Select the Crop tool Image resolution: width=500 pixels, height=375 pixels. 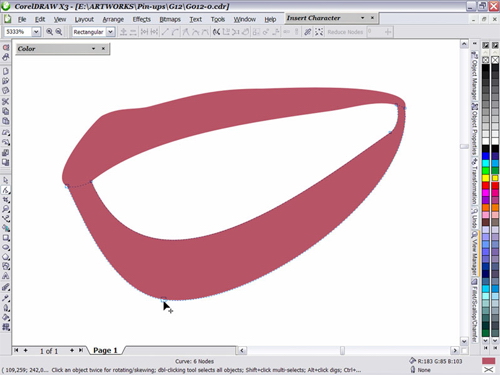coord(6,200)
